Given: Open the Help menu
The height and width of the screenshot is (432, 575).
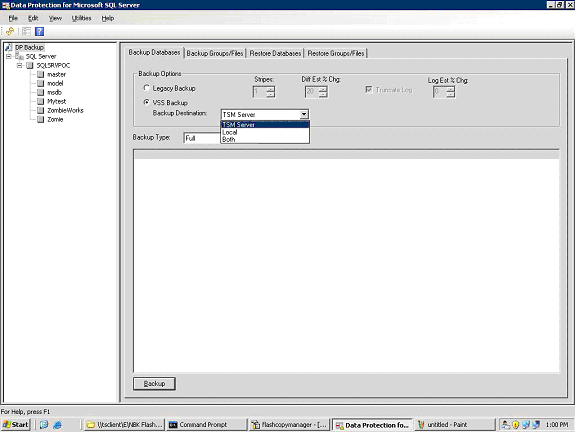Looking at the screenshot, I should pos(108,18).
